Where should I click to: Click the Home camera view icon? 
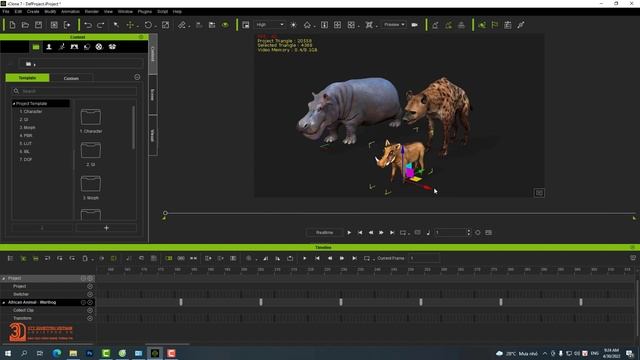(x=307, y=25)
